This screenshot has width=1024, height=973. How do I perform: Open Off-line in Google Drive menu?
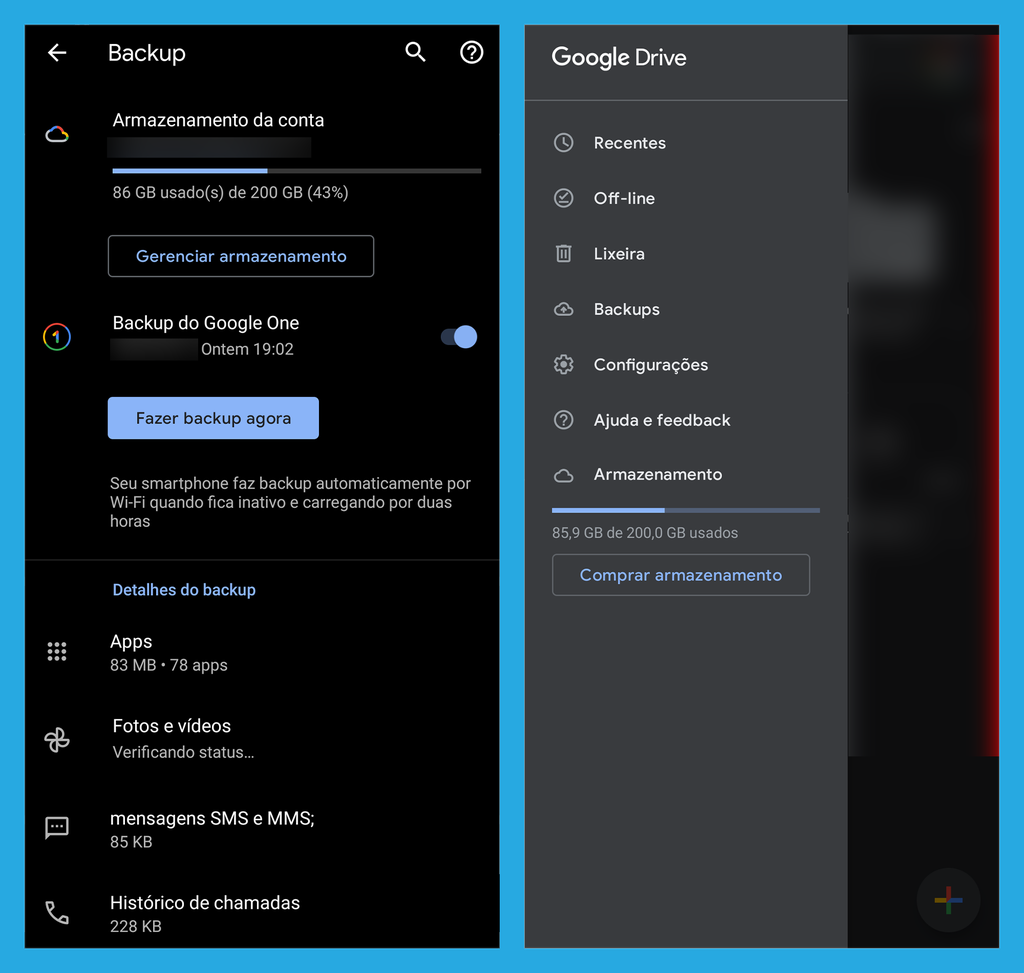point(686,198)
